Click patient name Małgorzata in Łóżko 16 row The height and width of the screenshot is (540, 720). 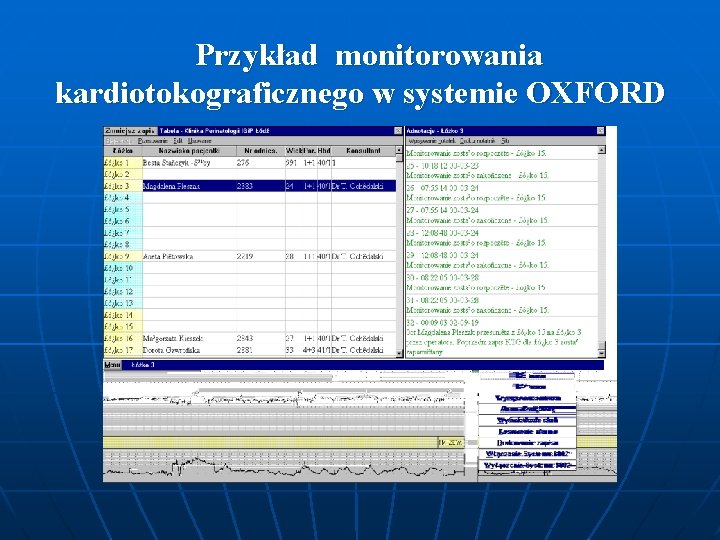click(173, 338)
